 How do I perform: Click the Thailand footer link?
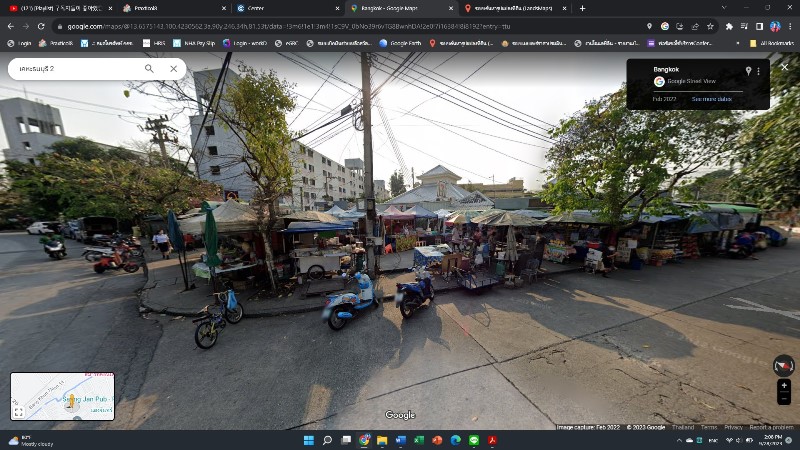pyautogui.click(x=683, y=427)
